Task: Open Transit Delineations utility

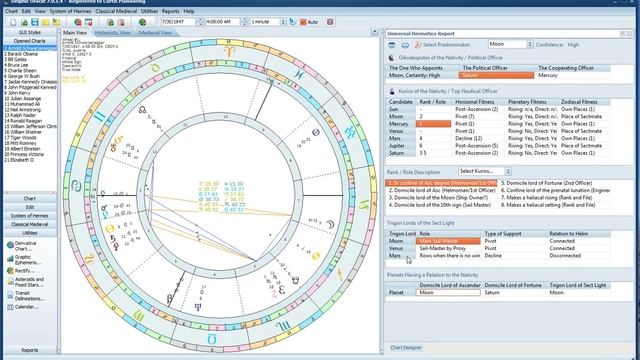Action: pyautogui.click(x=26, y=296)
